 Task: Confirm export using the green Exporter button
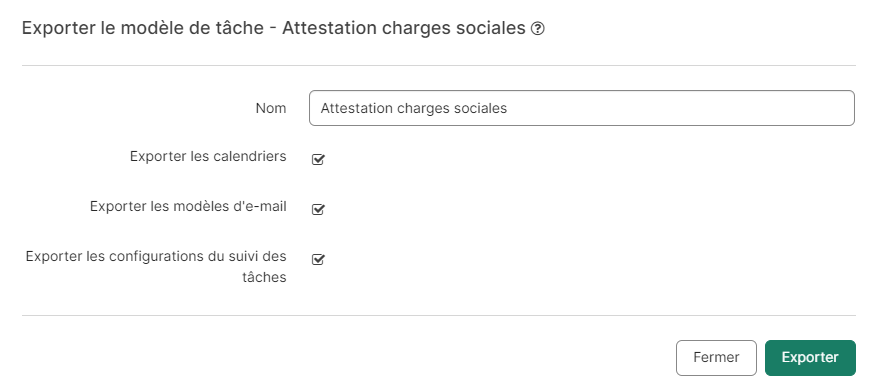point(810,357)
